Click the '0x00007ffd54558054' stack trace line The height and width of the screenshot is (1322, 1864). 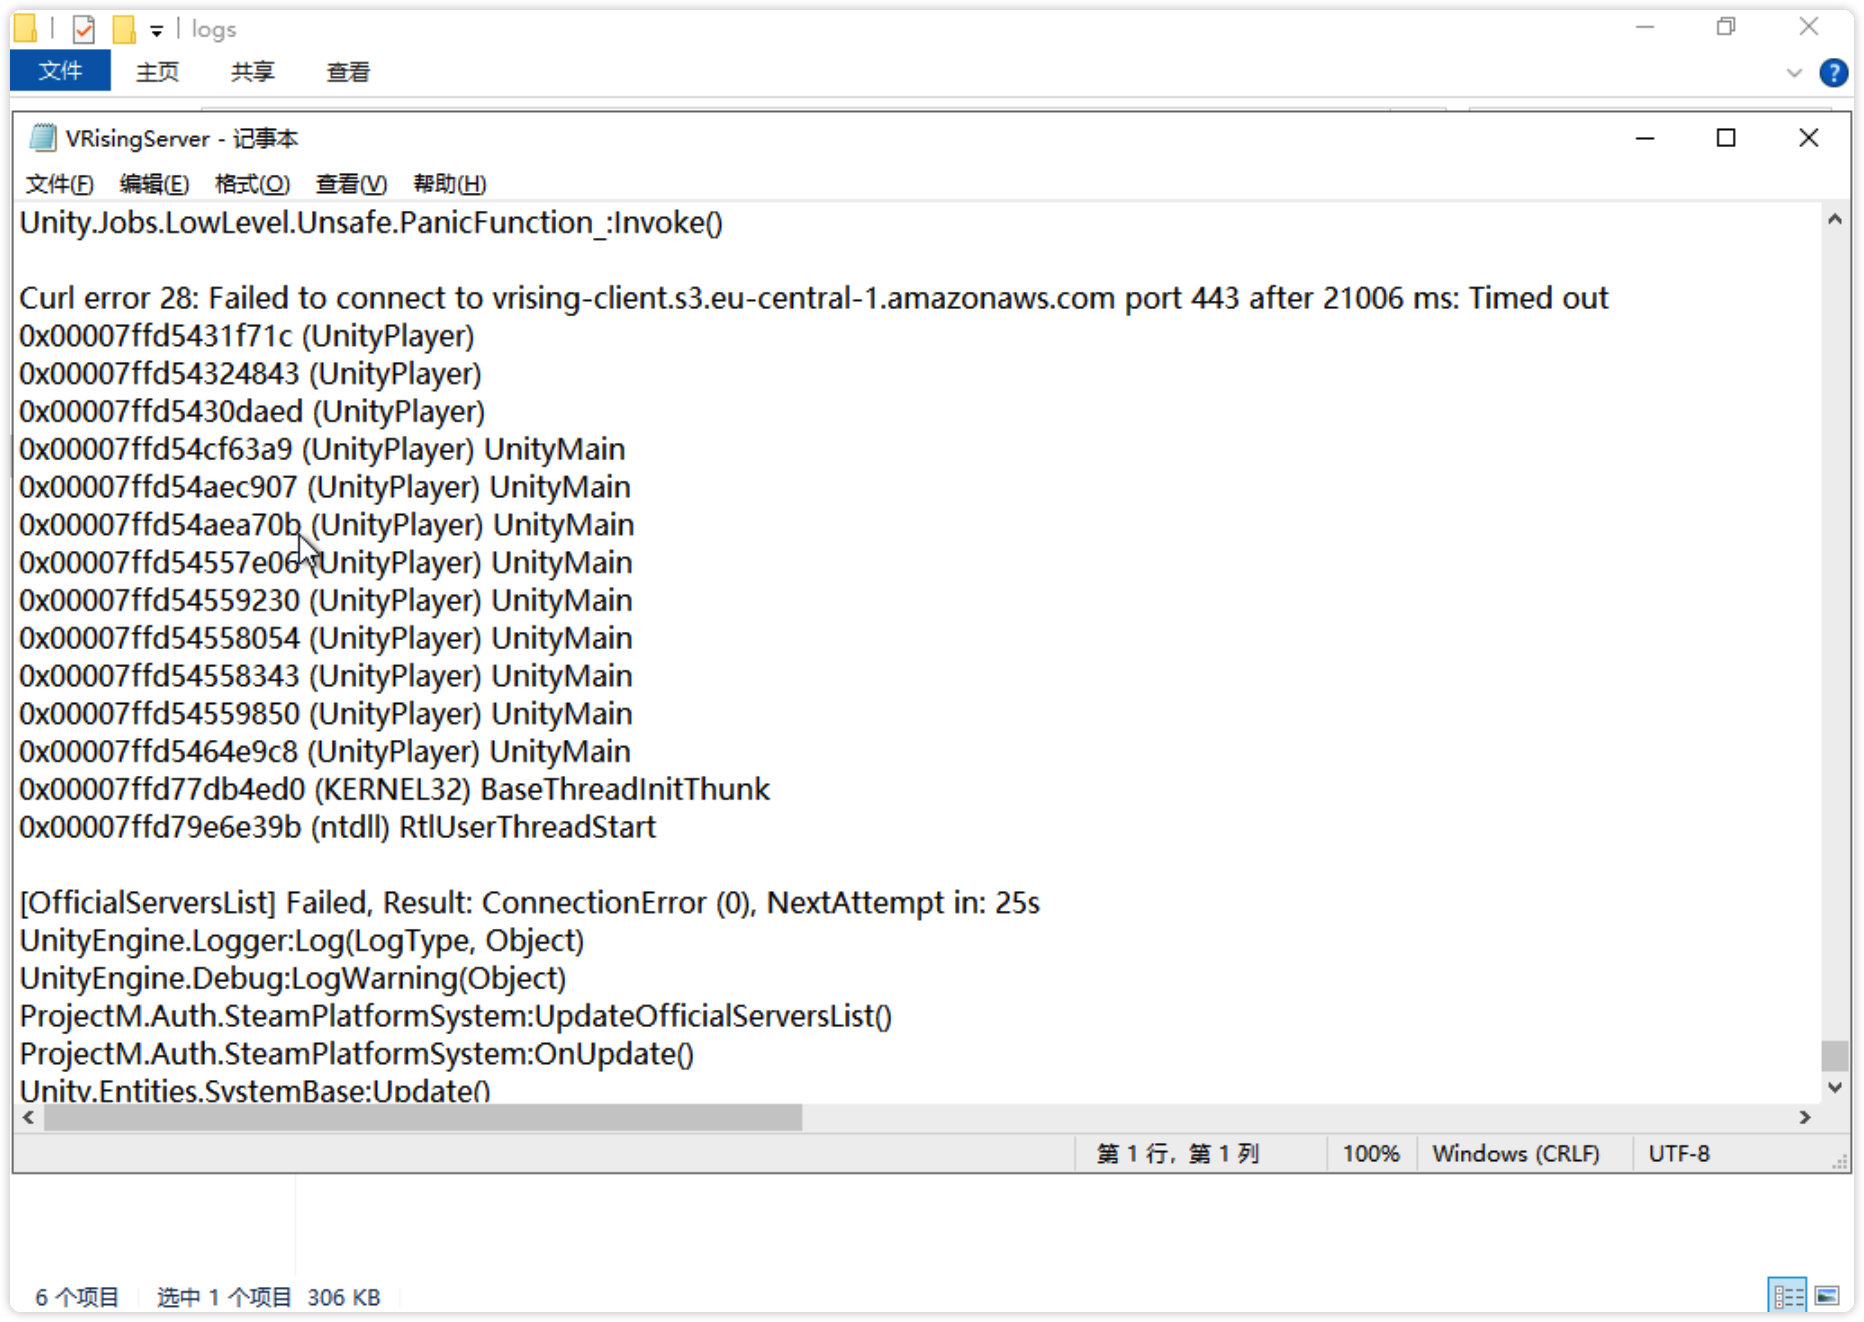pos(326,639)
